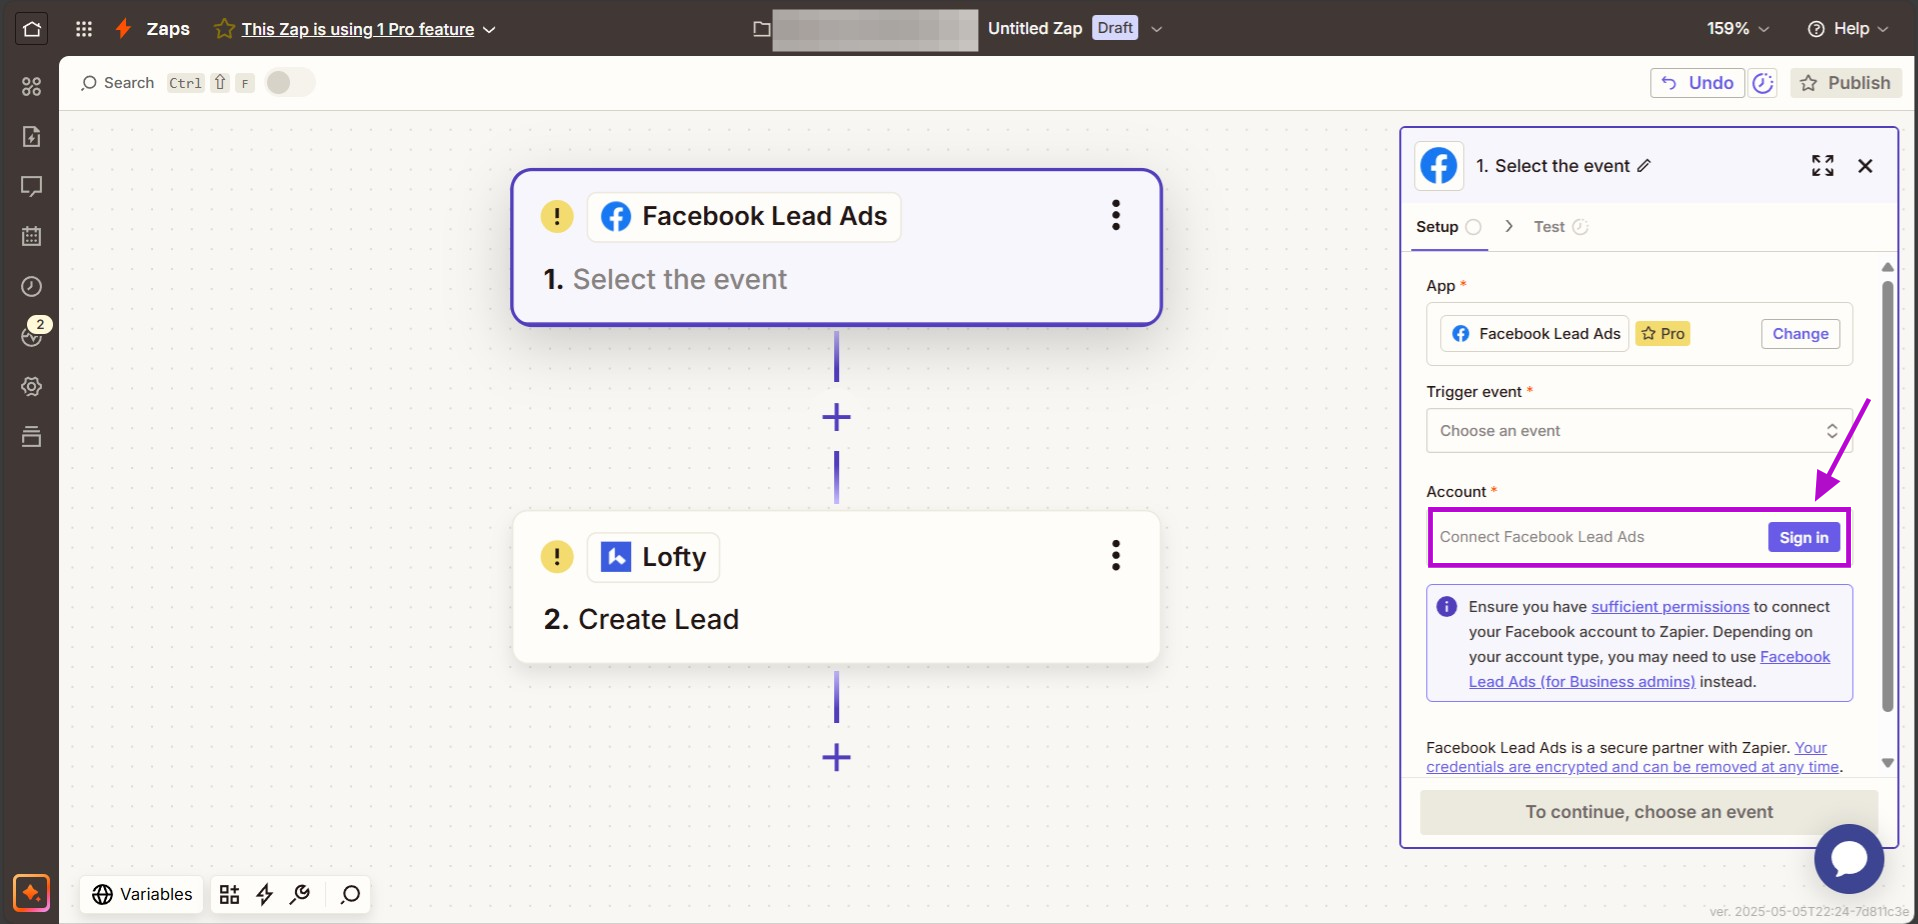Expand the Trigger event dropdown
Screen dimensions: 1918x924
coord(1638,431)
